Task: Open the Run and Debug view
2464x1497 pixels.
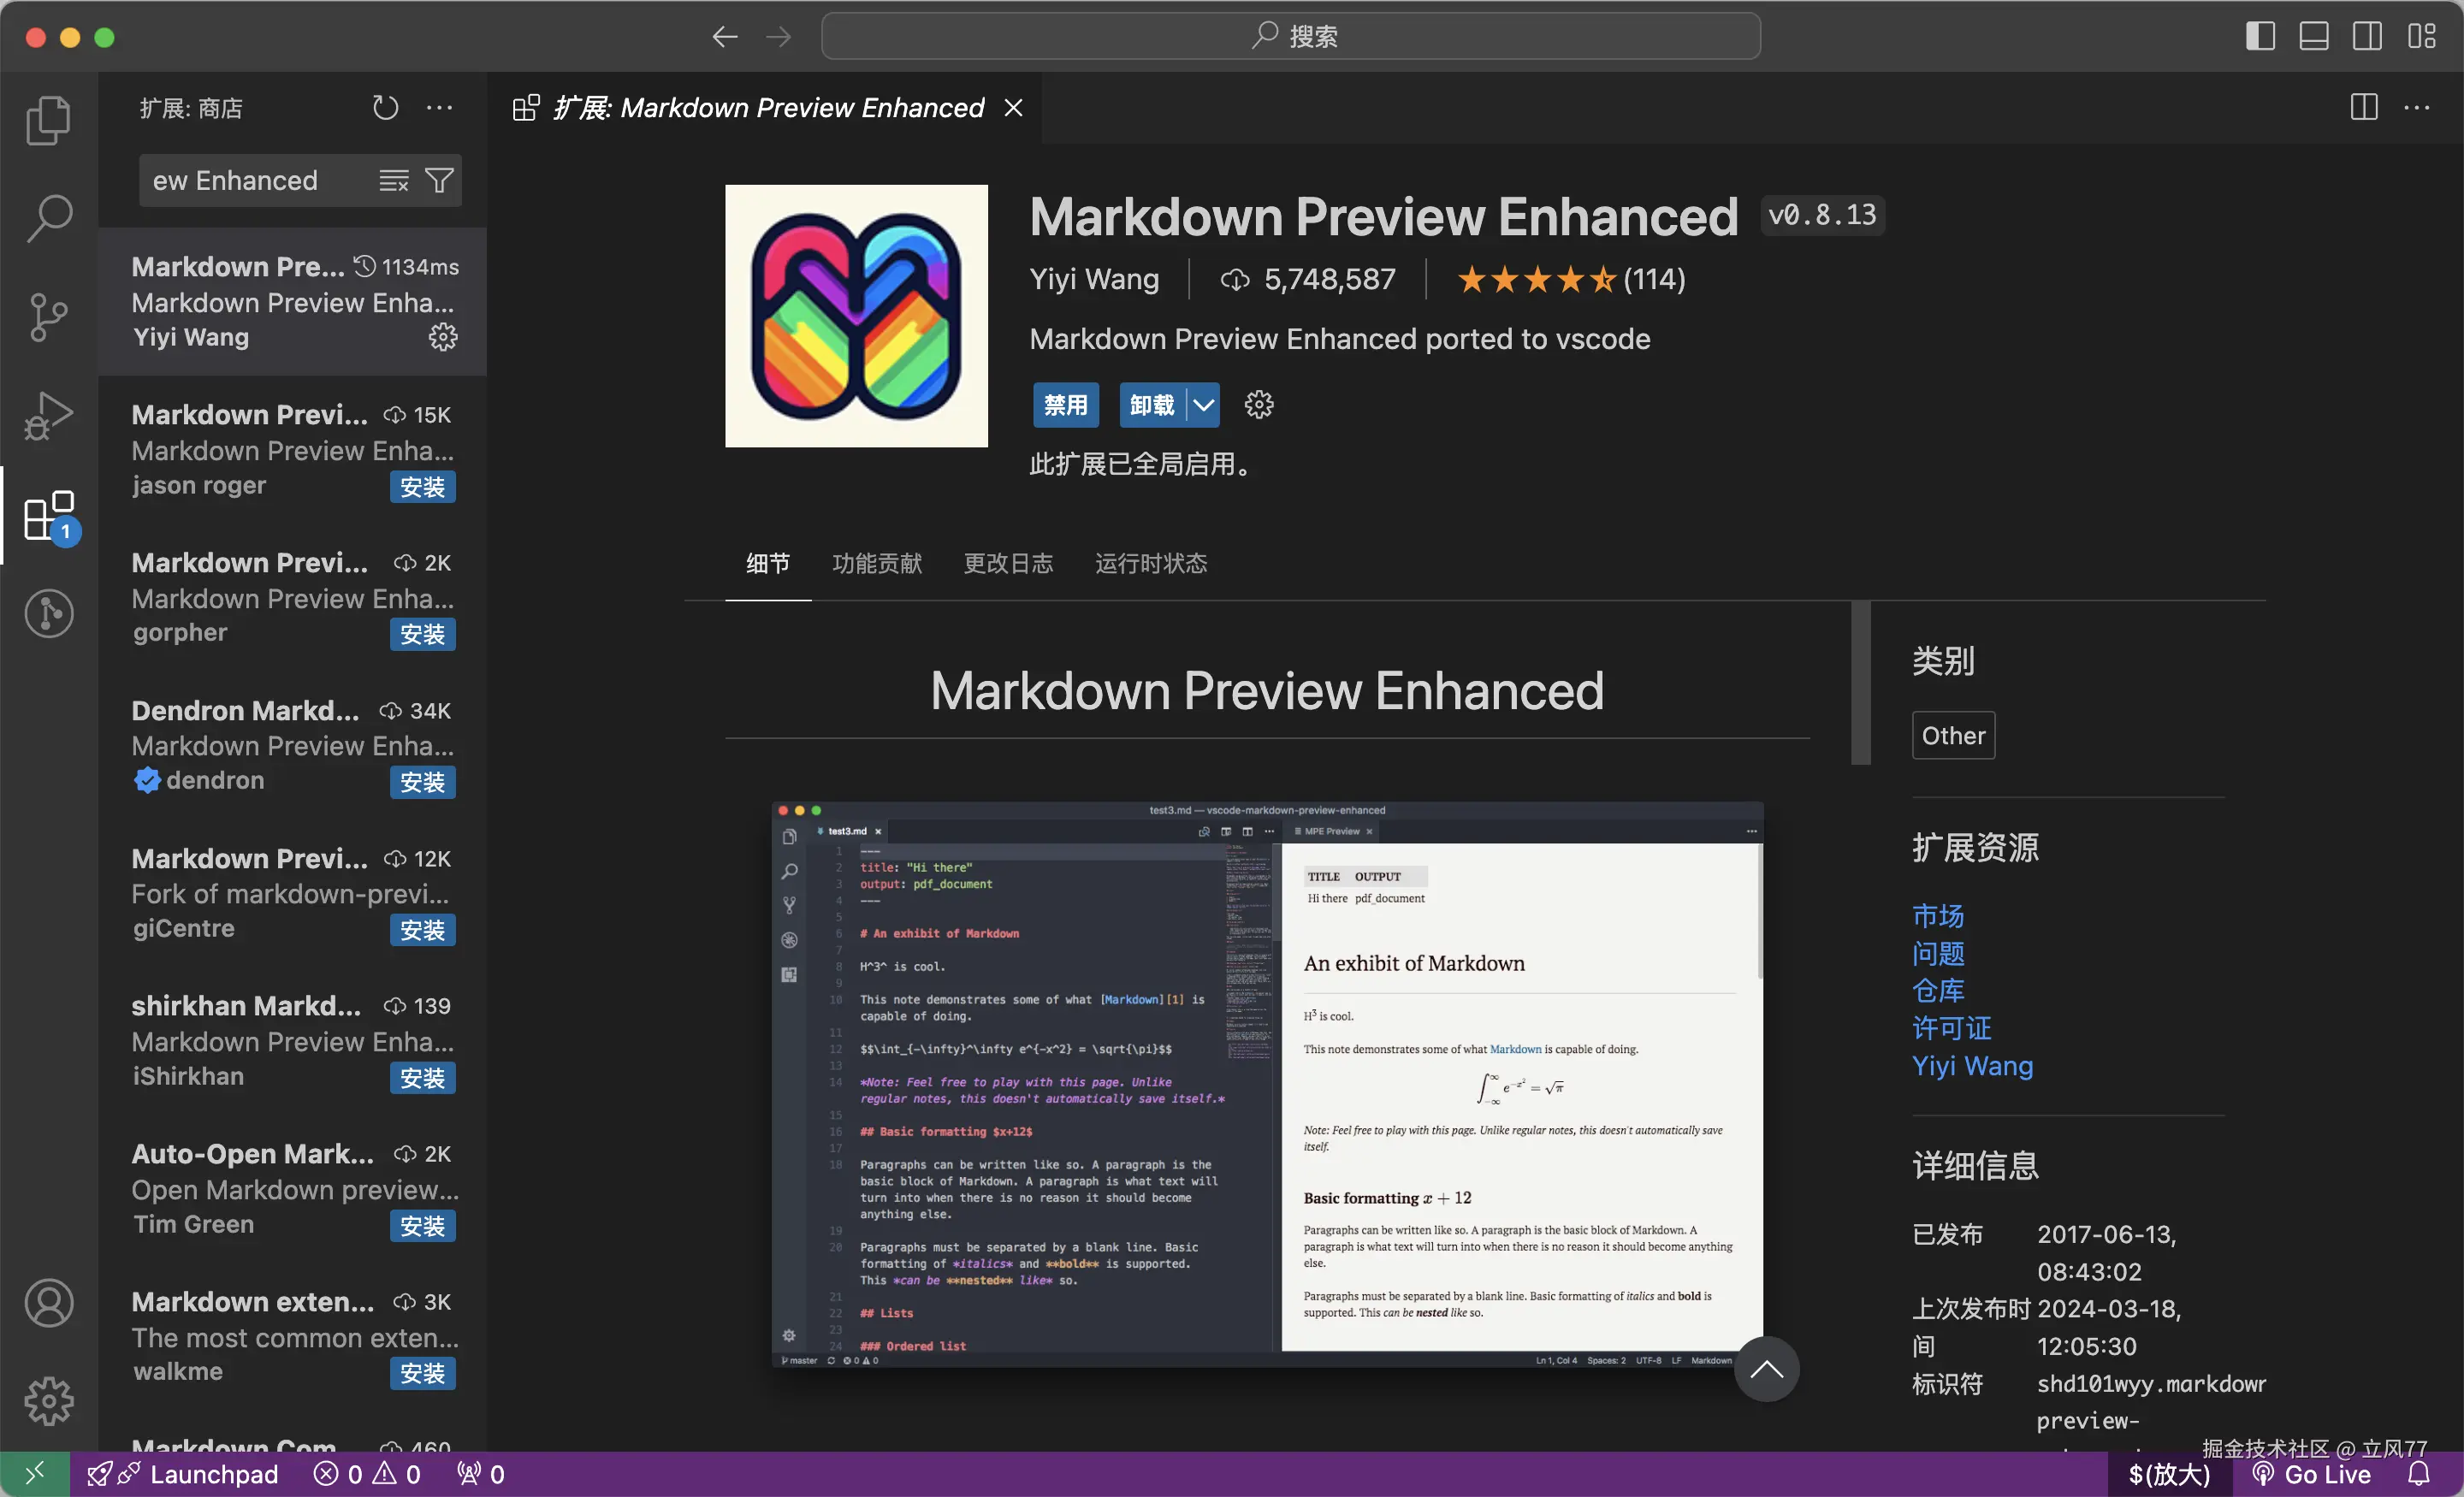Action: click(x=48, y=415)
